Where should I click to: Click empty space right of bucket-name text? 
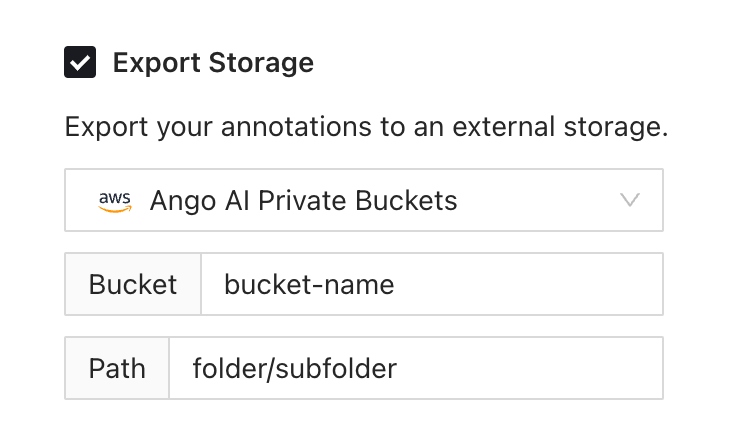[530, 284]
